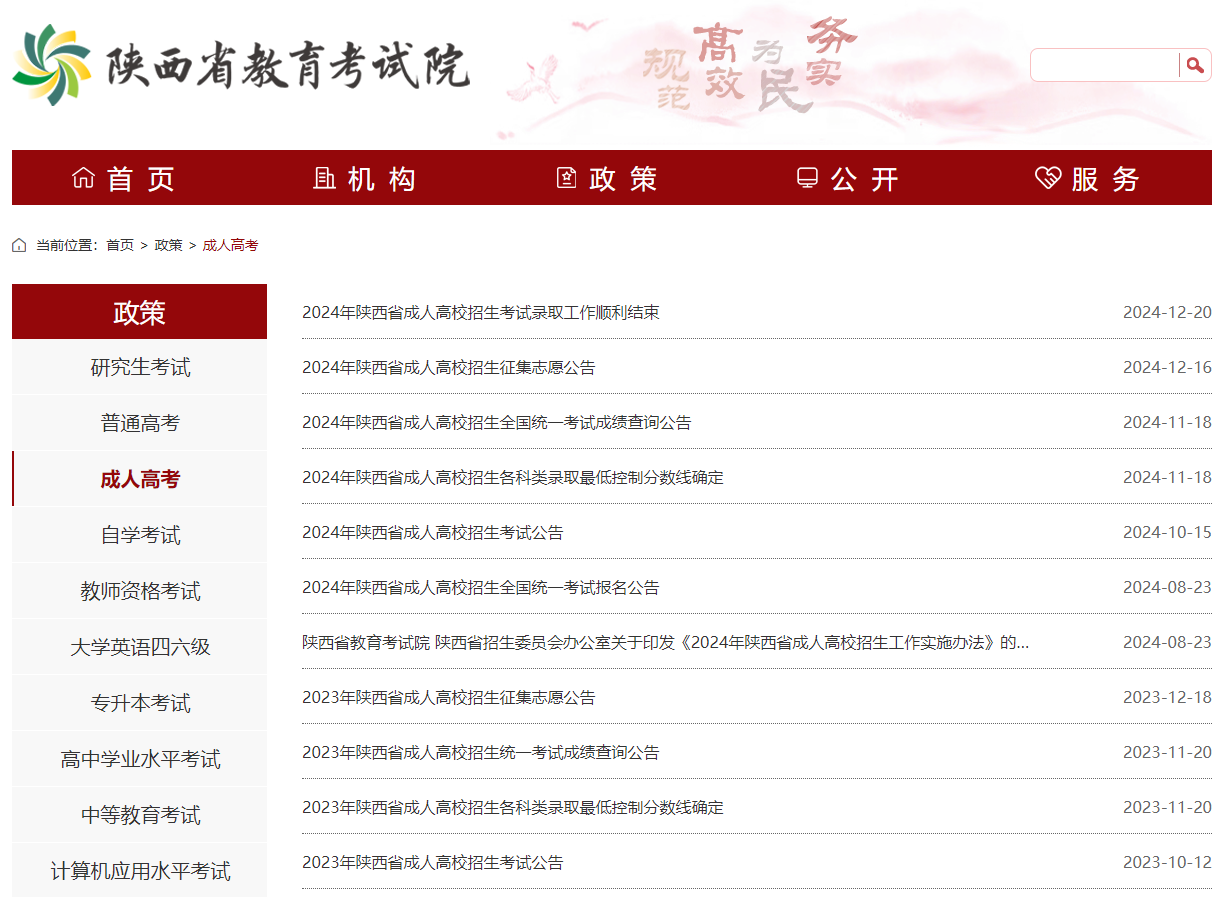Image resolution: width=1224 pixels, height=897 pixels.
Task: Open the 普通高考 section
Action: (138, 422)
